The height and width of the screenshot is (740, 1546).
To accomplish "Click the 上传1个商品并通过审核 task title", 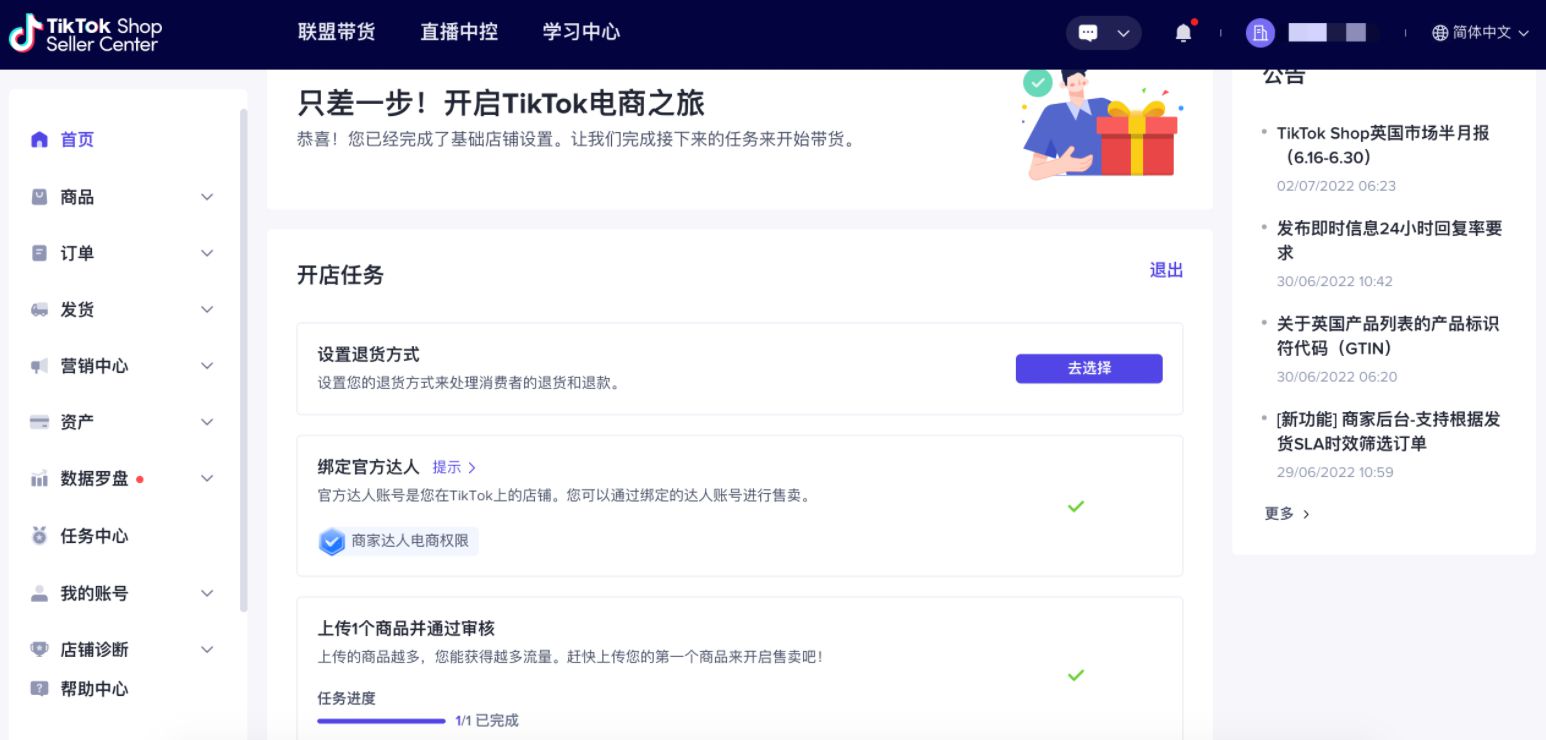I will click(x=406, y=628).
